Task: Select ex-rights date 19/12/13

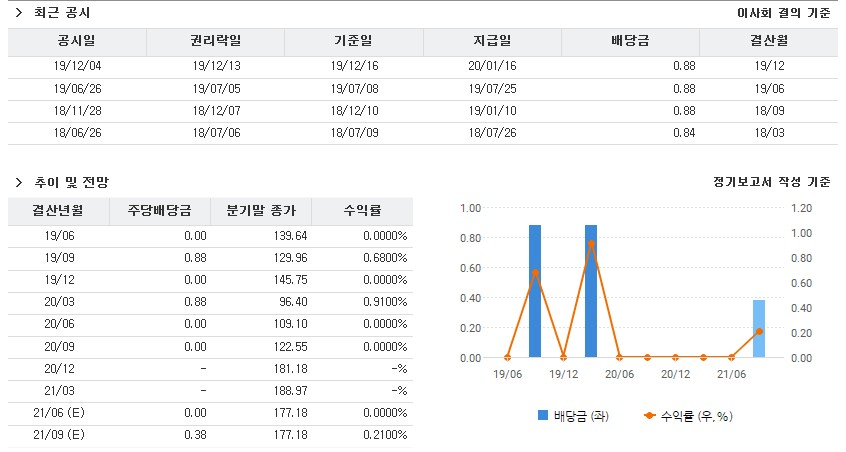Action: pos(216,66)
